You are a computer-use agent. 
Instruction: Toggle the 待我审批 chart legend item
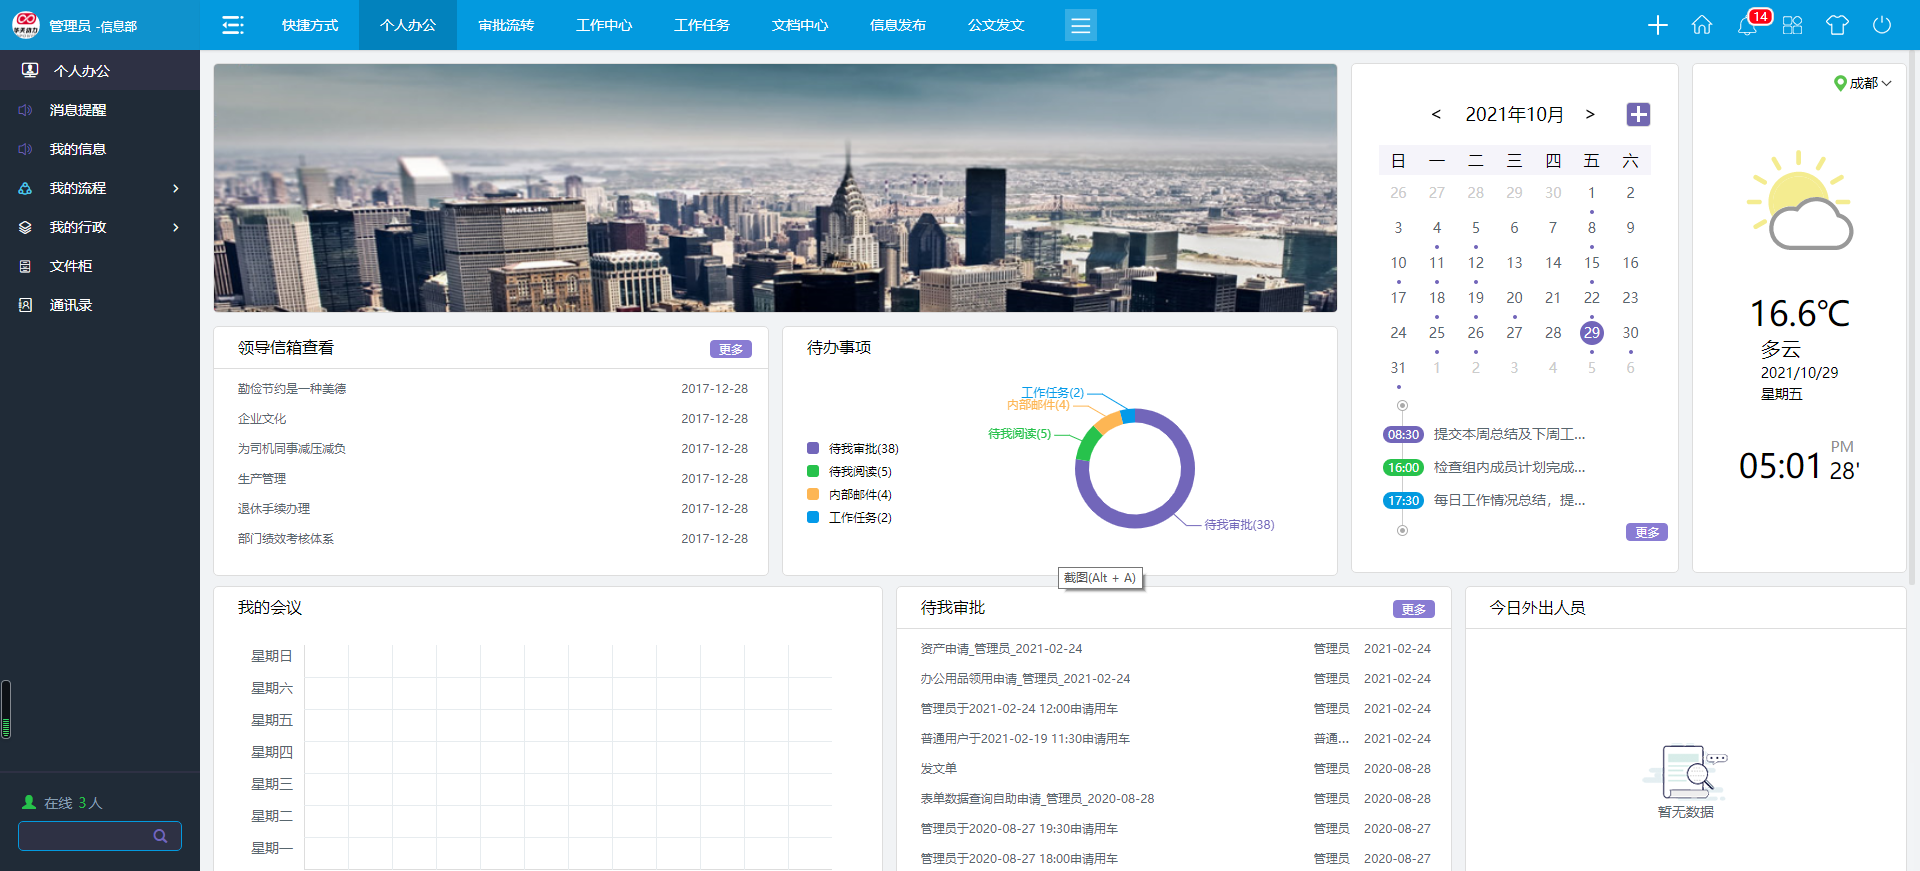(x=853, y=449)
